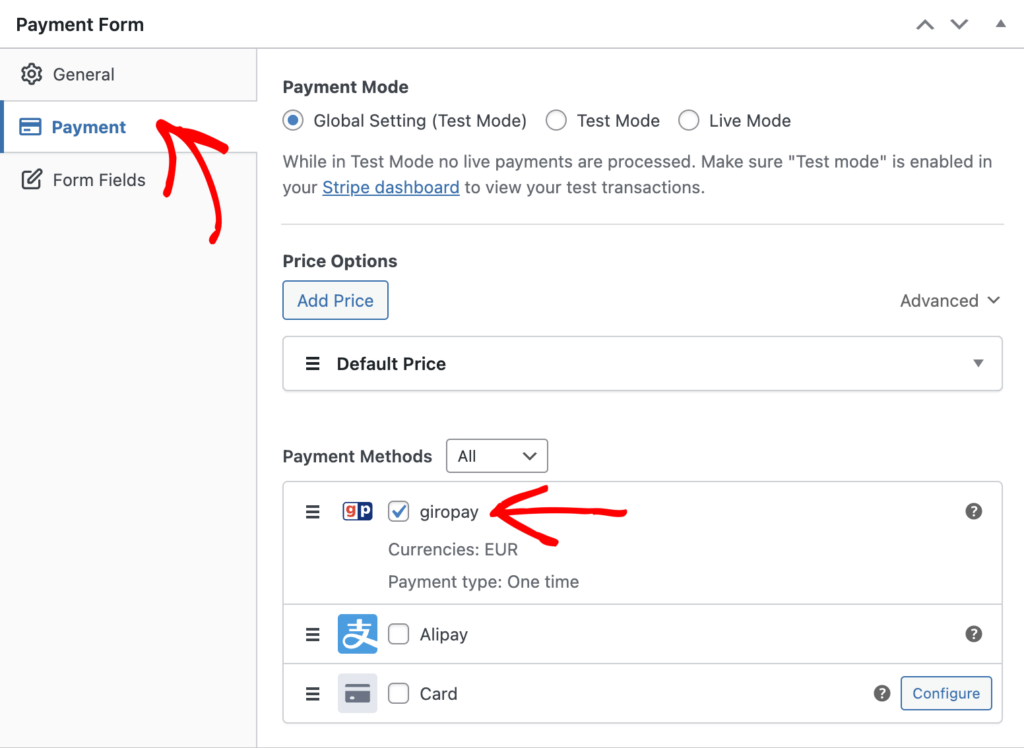Disable the giropay payment method
Screen dimensions: 1024x748
coord(398,511)
